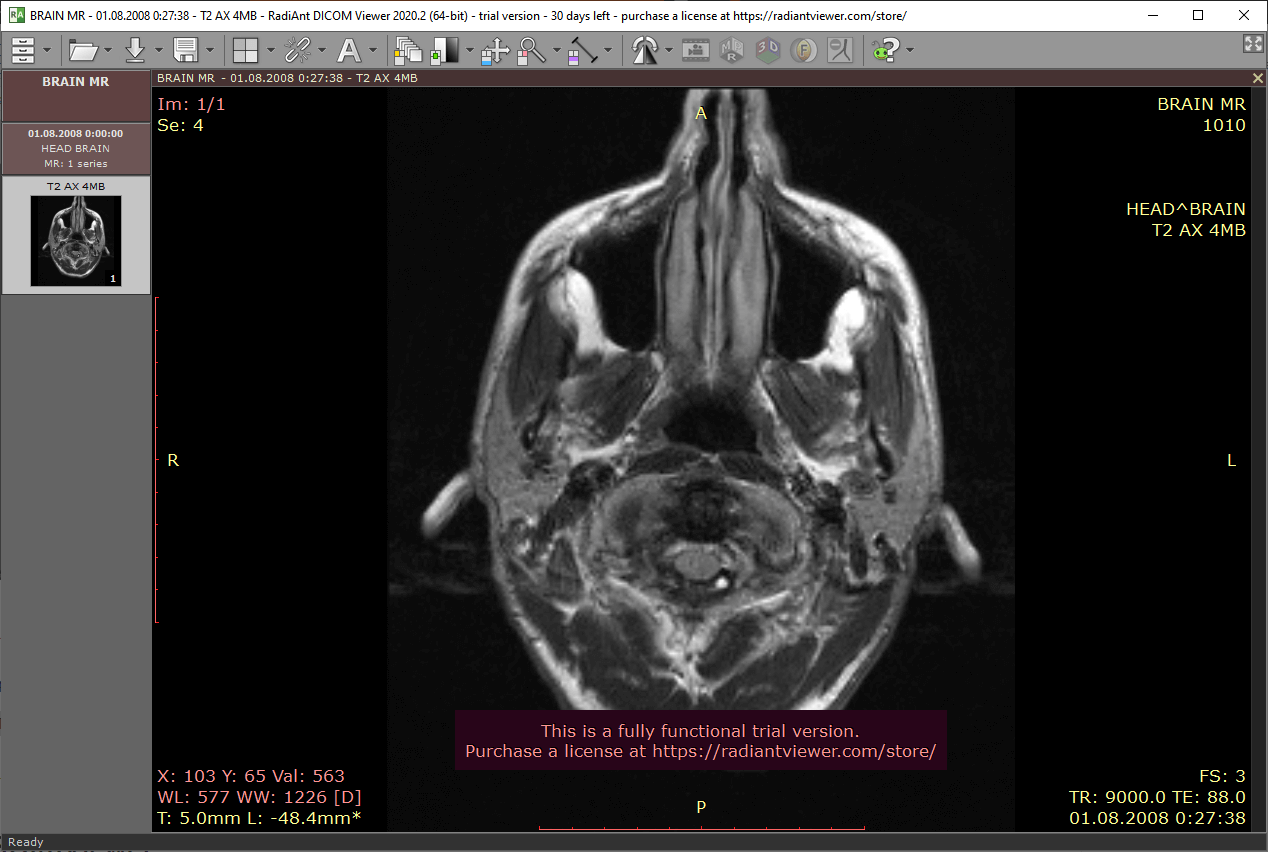Click the Open folder toolbar icon
Screen dimensions: 1268x852
click(x=83, y=50)
